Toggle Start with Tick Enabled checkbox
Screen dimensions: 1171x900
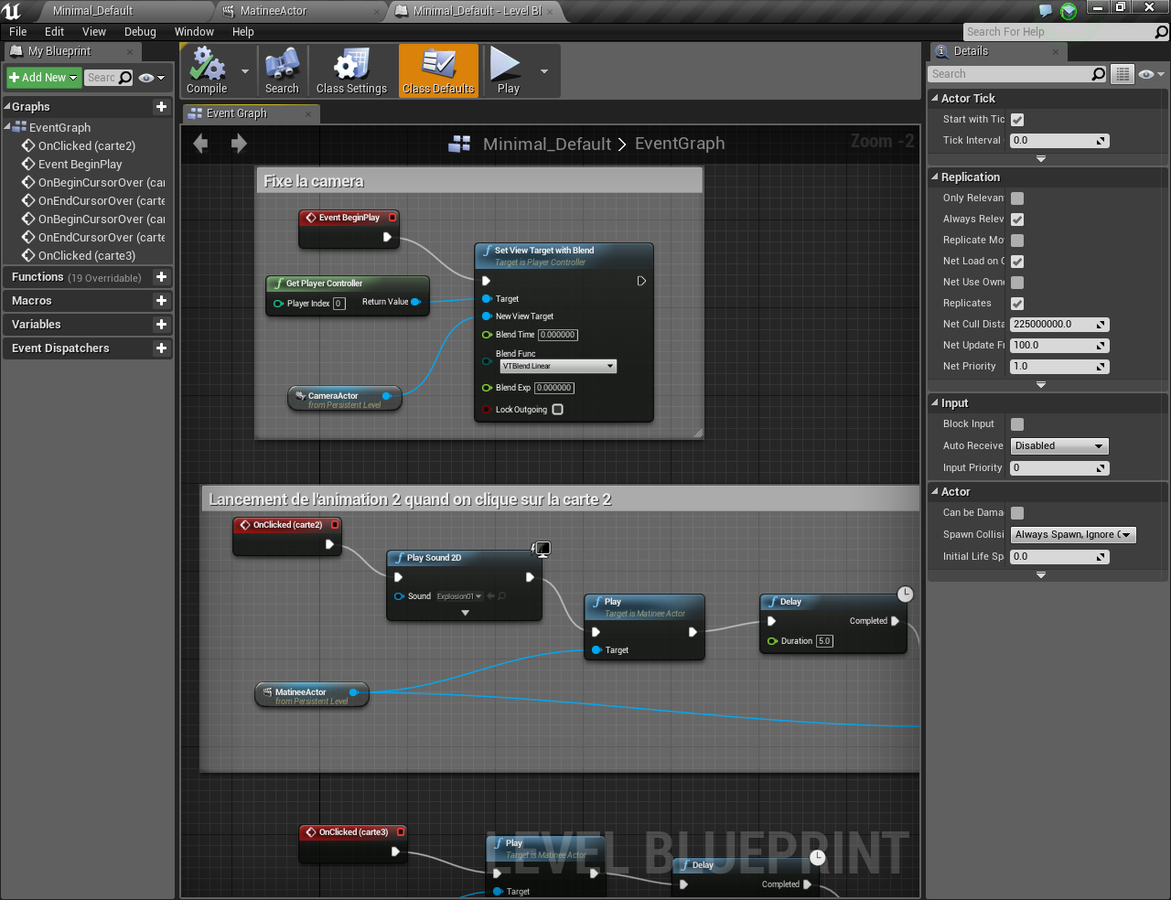[x=1017, y=120]
